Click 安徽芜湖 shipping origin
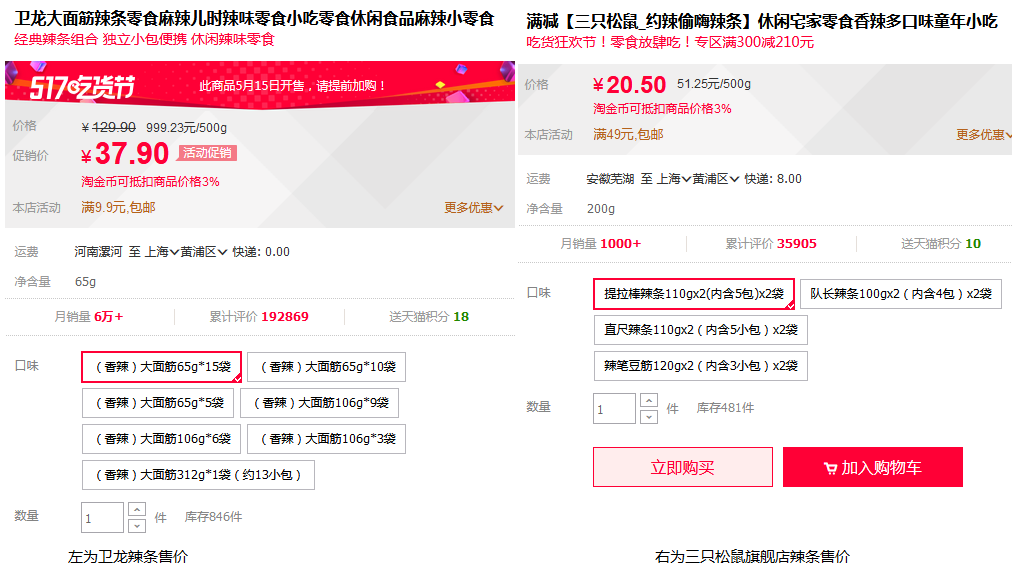Viewport: 1012px width, 579px height. [x=611, y=179]
